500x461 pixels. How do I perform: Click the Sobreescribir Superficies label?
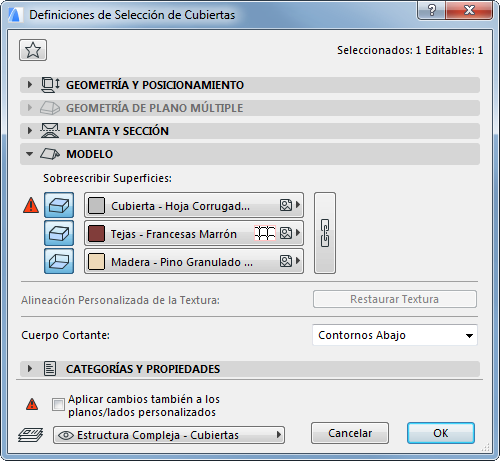(x=107, y=178)
